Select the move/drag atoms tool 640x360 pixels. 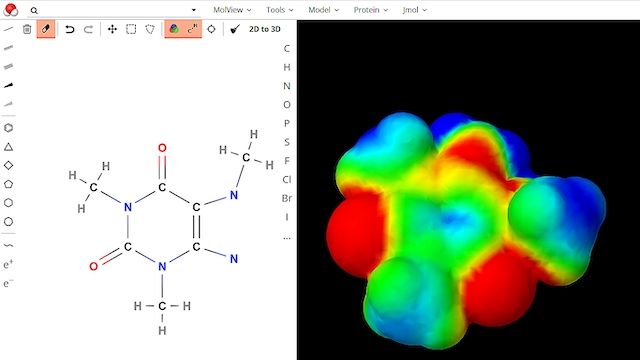pos(112,29)
